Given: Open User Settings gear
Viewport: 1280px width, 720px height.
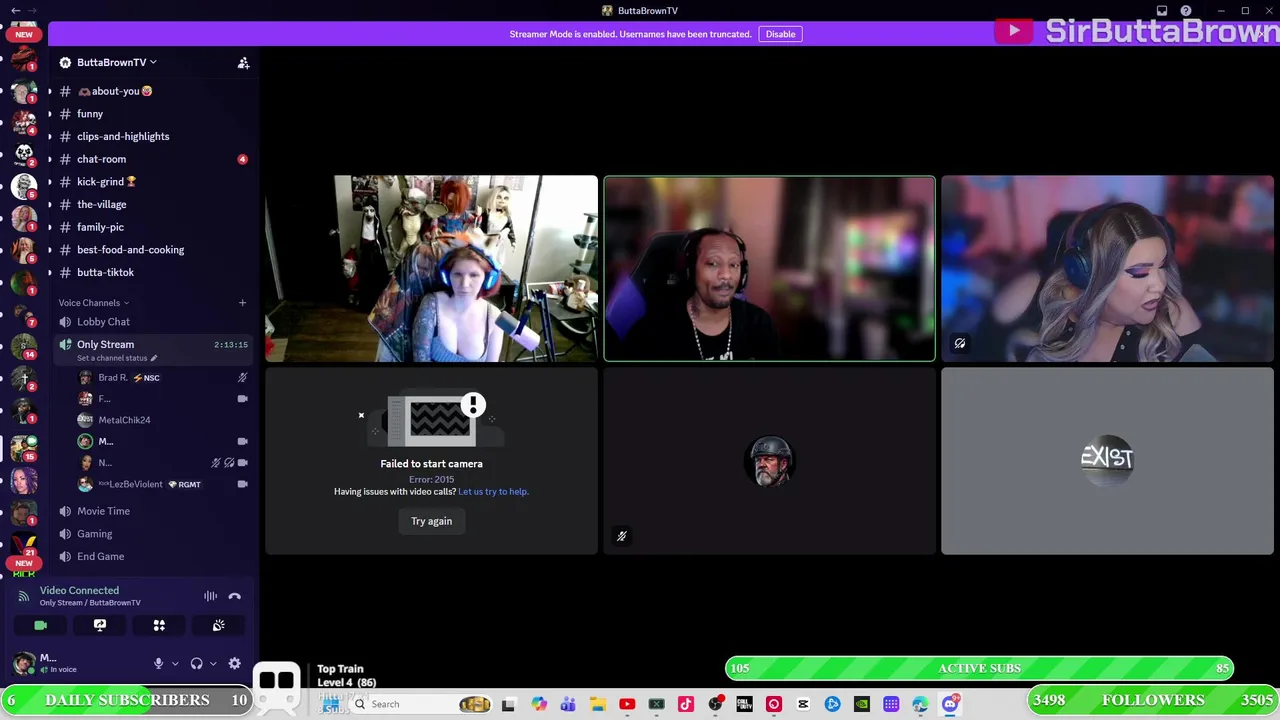Looking at the screenshot, I should pyautogui.click(x=235, y=663).
